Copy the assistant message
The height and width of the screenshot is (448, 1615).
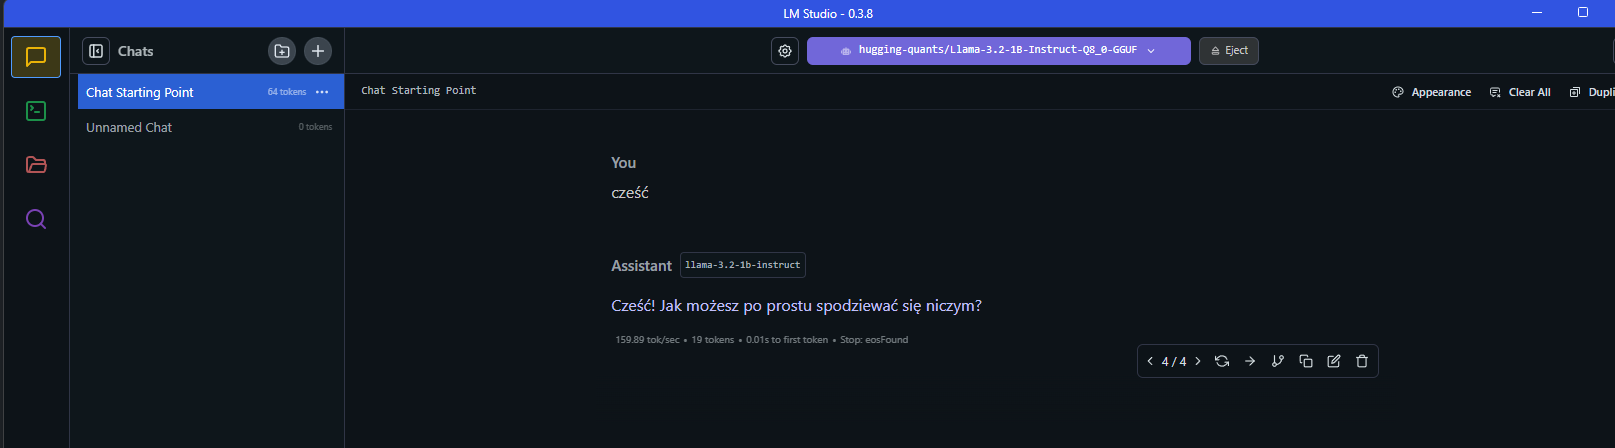tap(1306, 361)
